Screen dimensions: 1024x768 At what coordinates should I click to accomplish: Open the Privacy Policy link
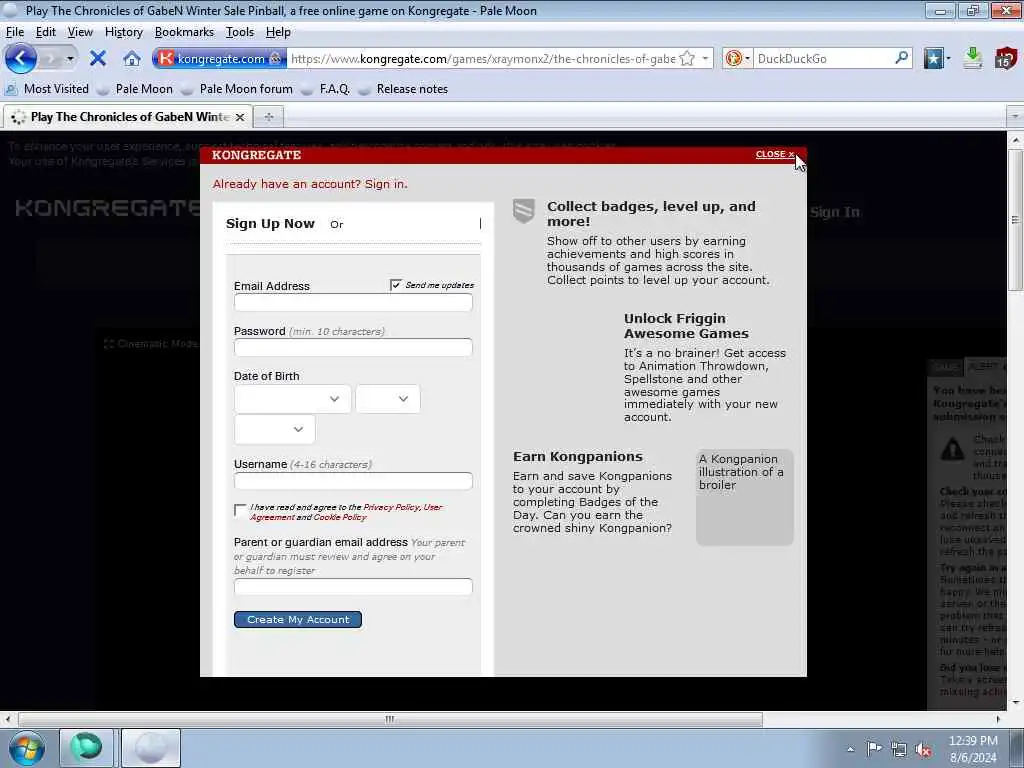(x=391, y=507)
